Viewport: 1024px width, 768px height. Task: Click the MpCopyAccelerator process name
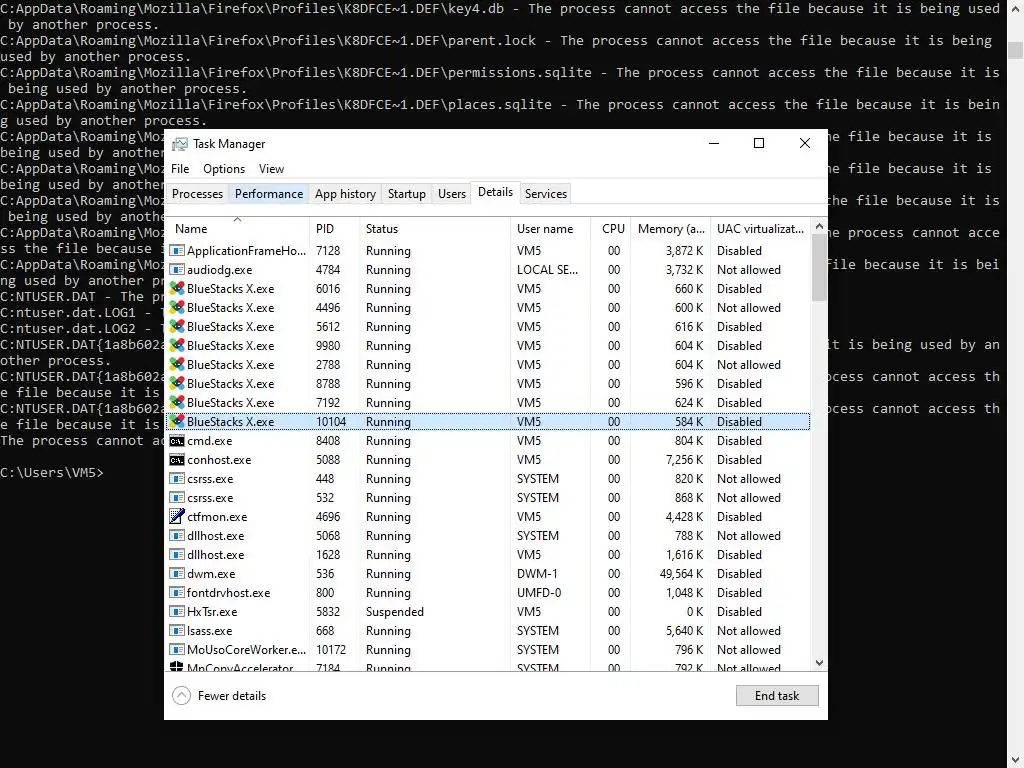click(240, 667)
